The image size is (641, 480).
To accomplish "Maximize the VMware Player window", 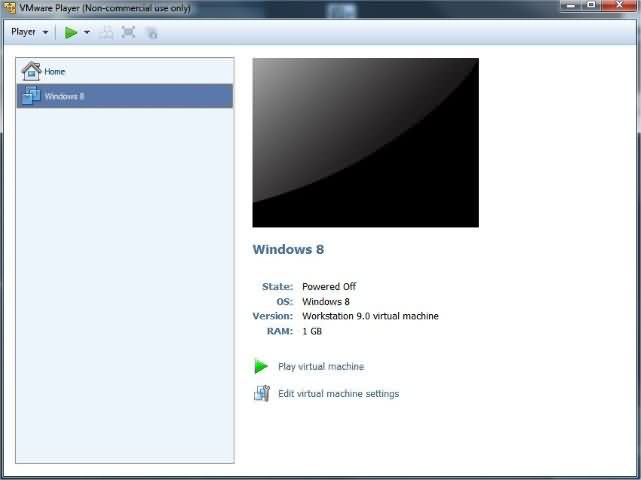I will 592,5.
